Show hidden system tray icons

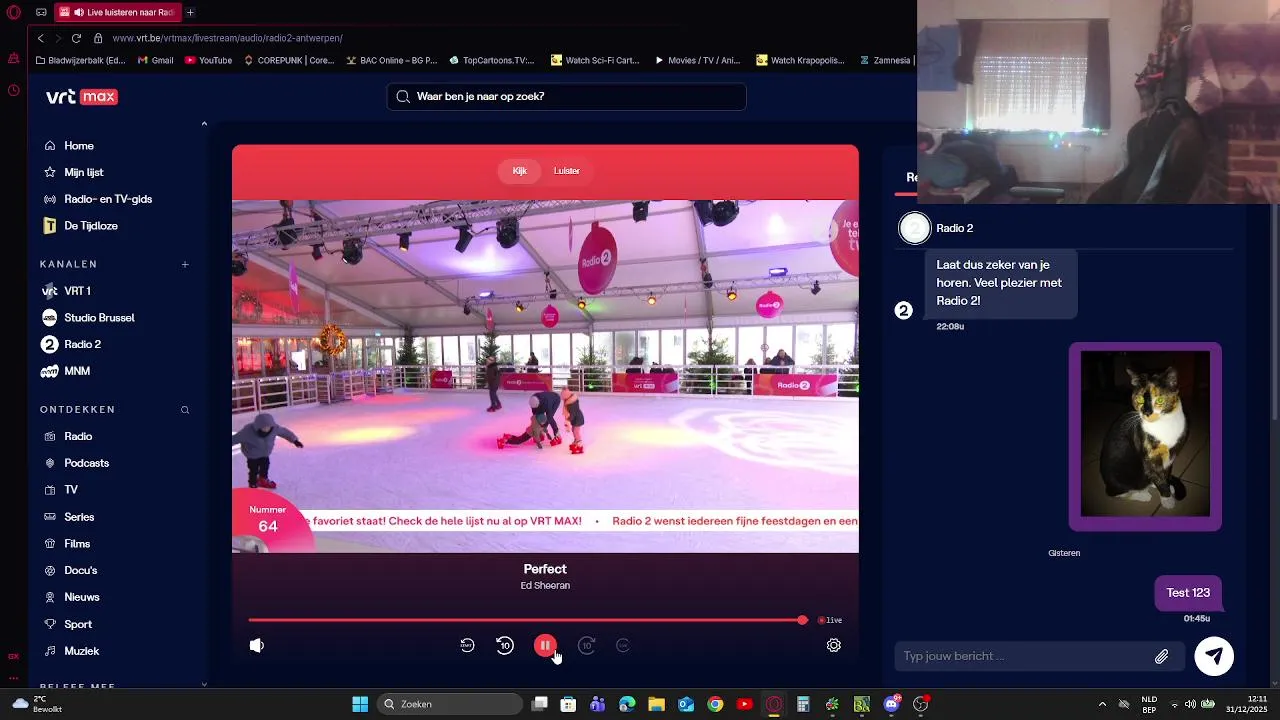1102,704
